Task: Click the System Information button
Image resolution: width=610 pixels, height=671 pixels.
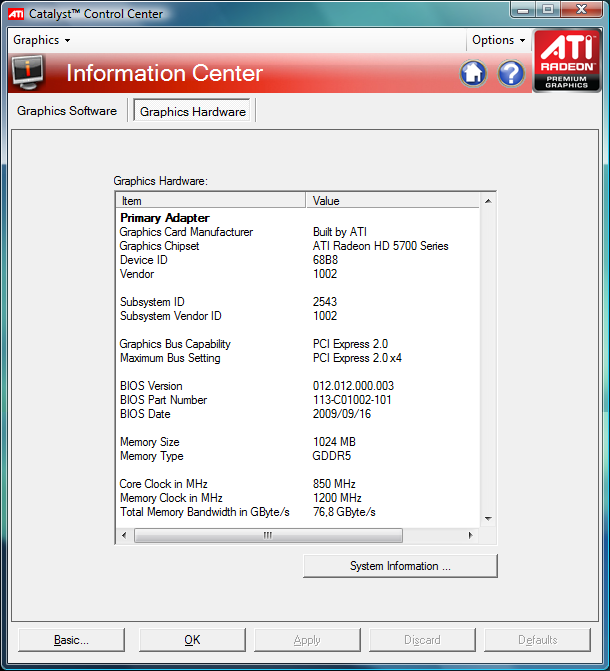Action: click(x=400, y=566)
